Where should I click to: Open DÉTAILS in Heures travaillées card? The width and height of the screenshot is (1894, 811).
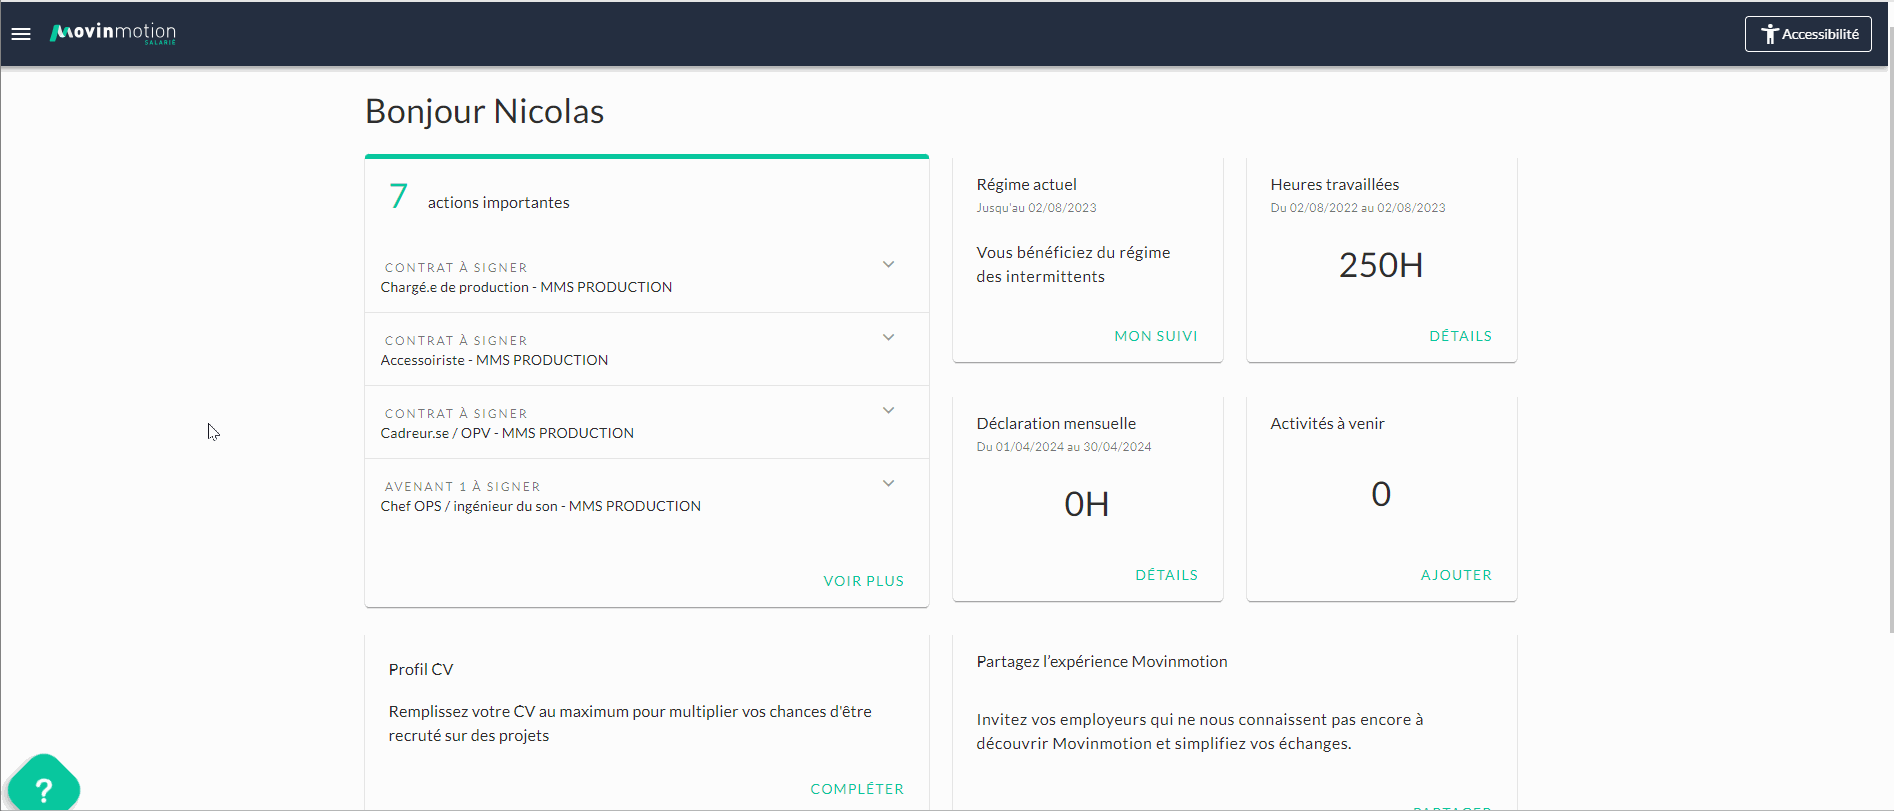[x=1460, y=336]
